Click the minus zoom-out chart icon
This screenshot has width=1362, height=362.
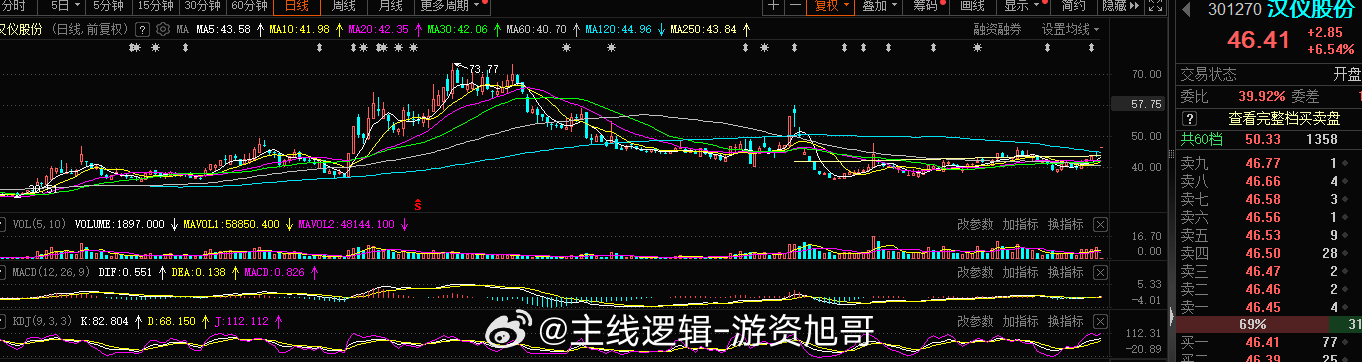click(795, 6)
